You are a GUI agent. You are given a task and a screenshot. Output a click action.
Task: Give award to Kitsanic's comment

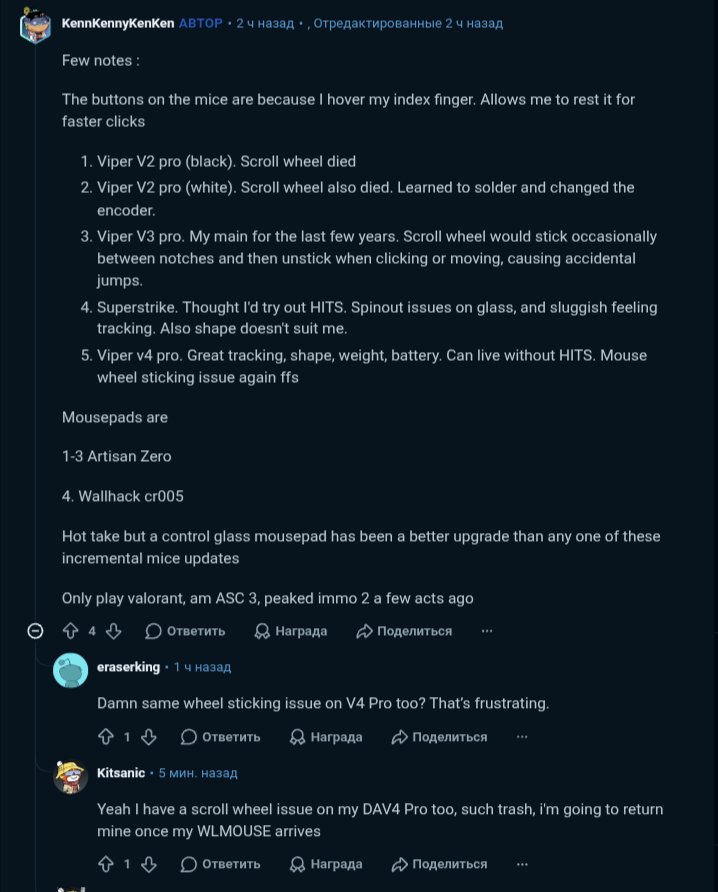326,864
